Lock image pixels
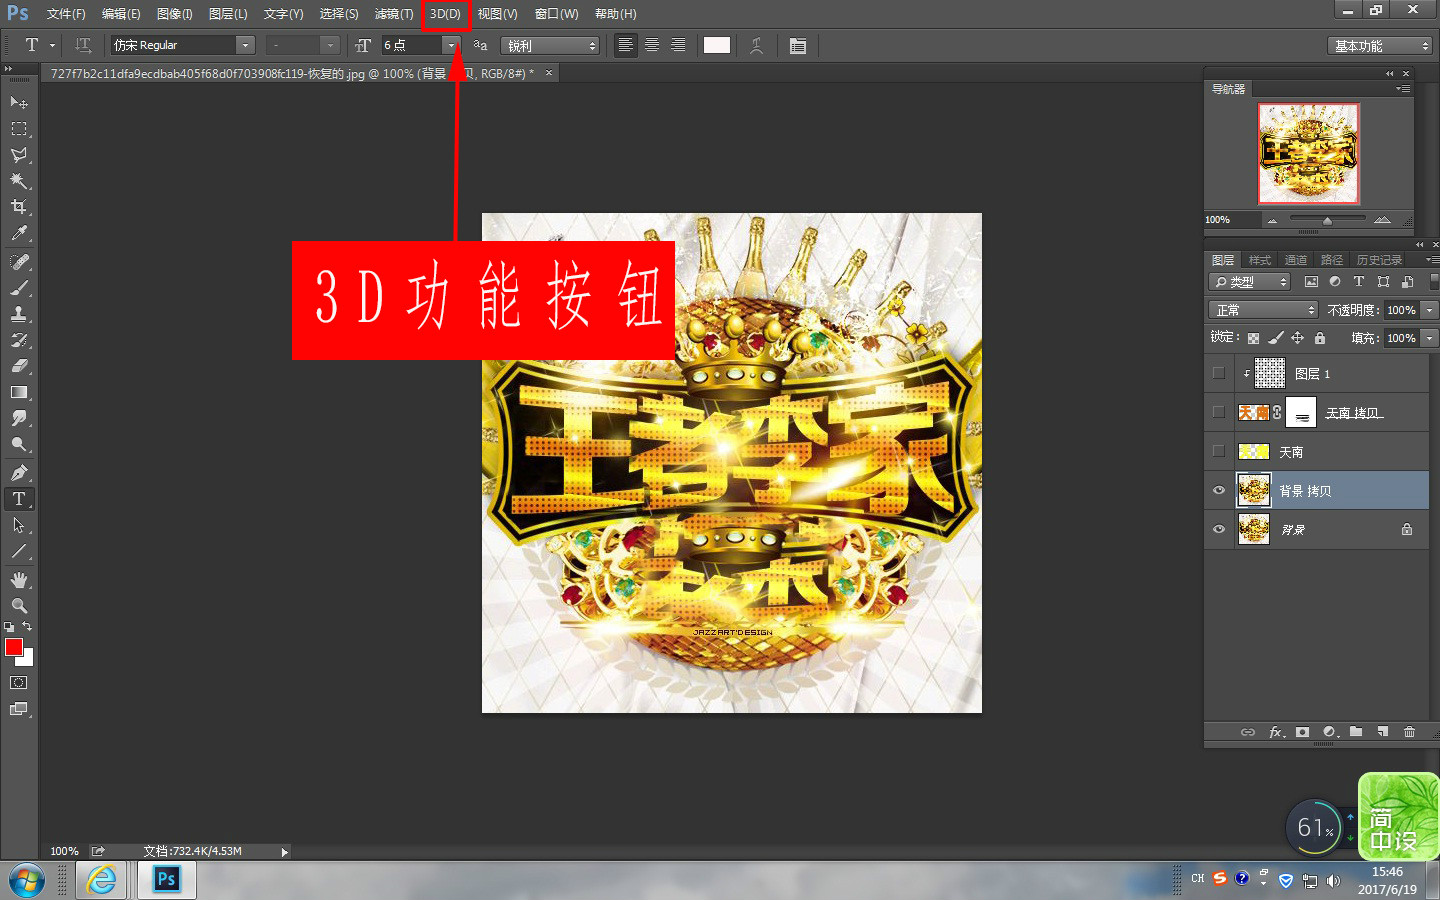 tap(1275, 338)
